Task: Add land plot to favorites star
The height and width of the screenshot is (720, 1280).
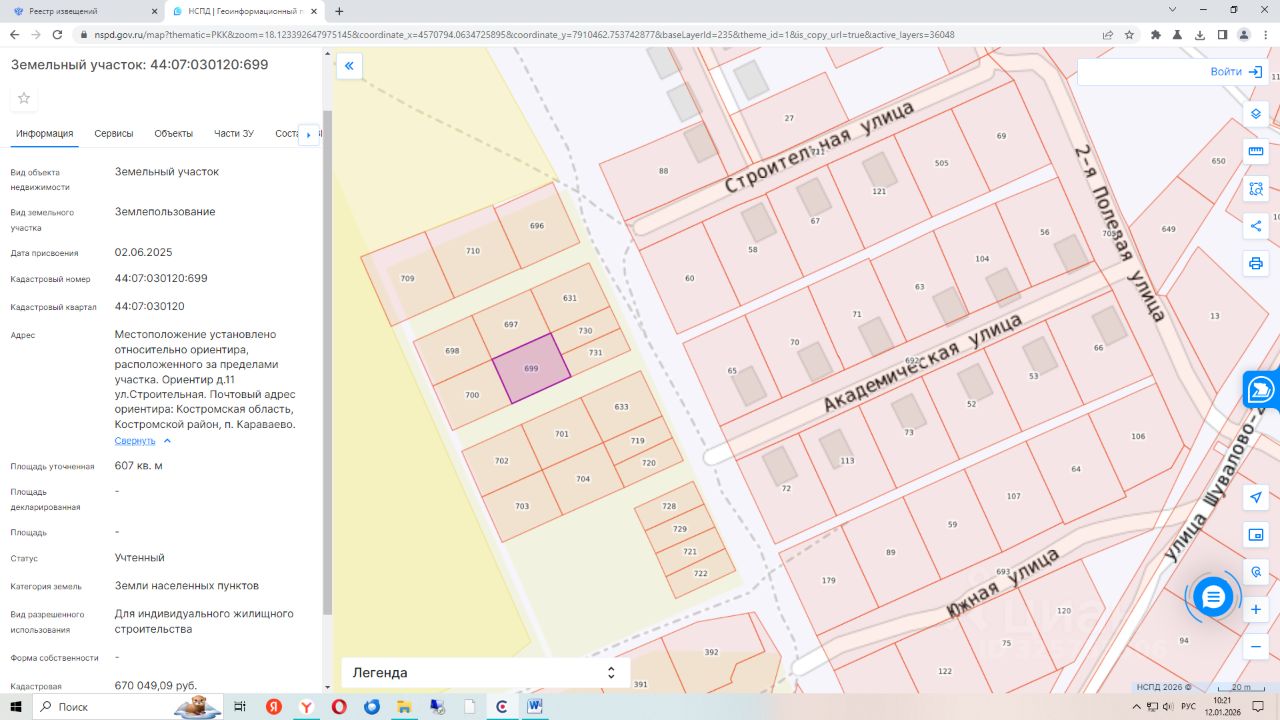Action: [24, 98]
